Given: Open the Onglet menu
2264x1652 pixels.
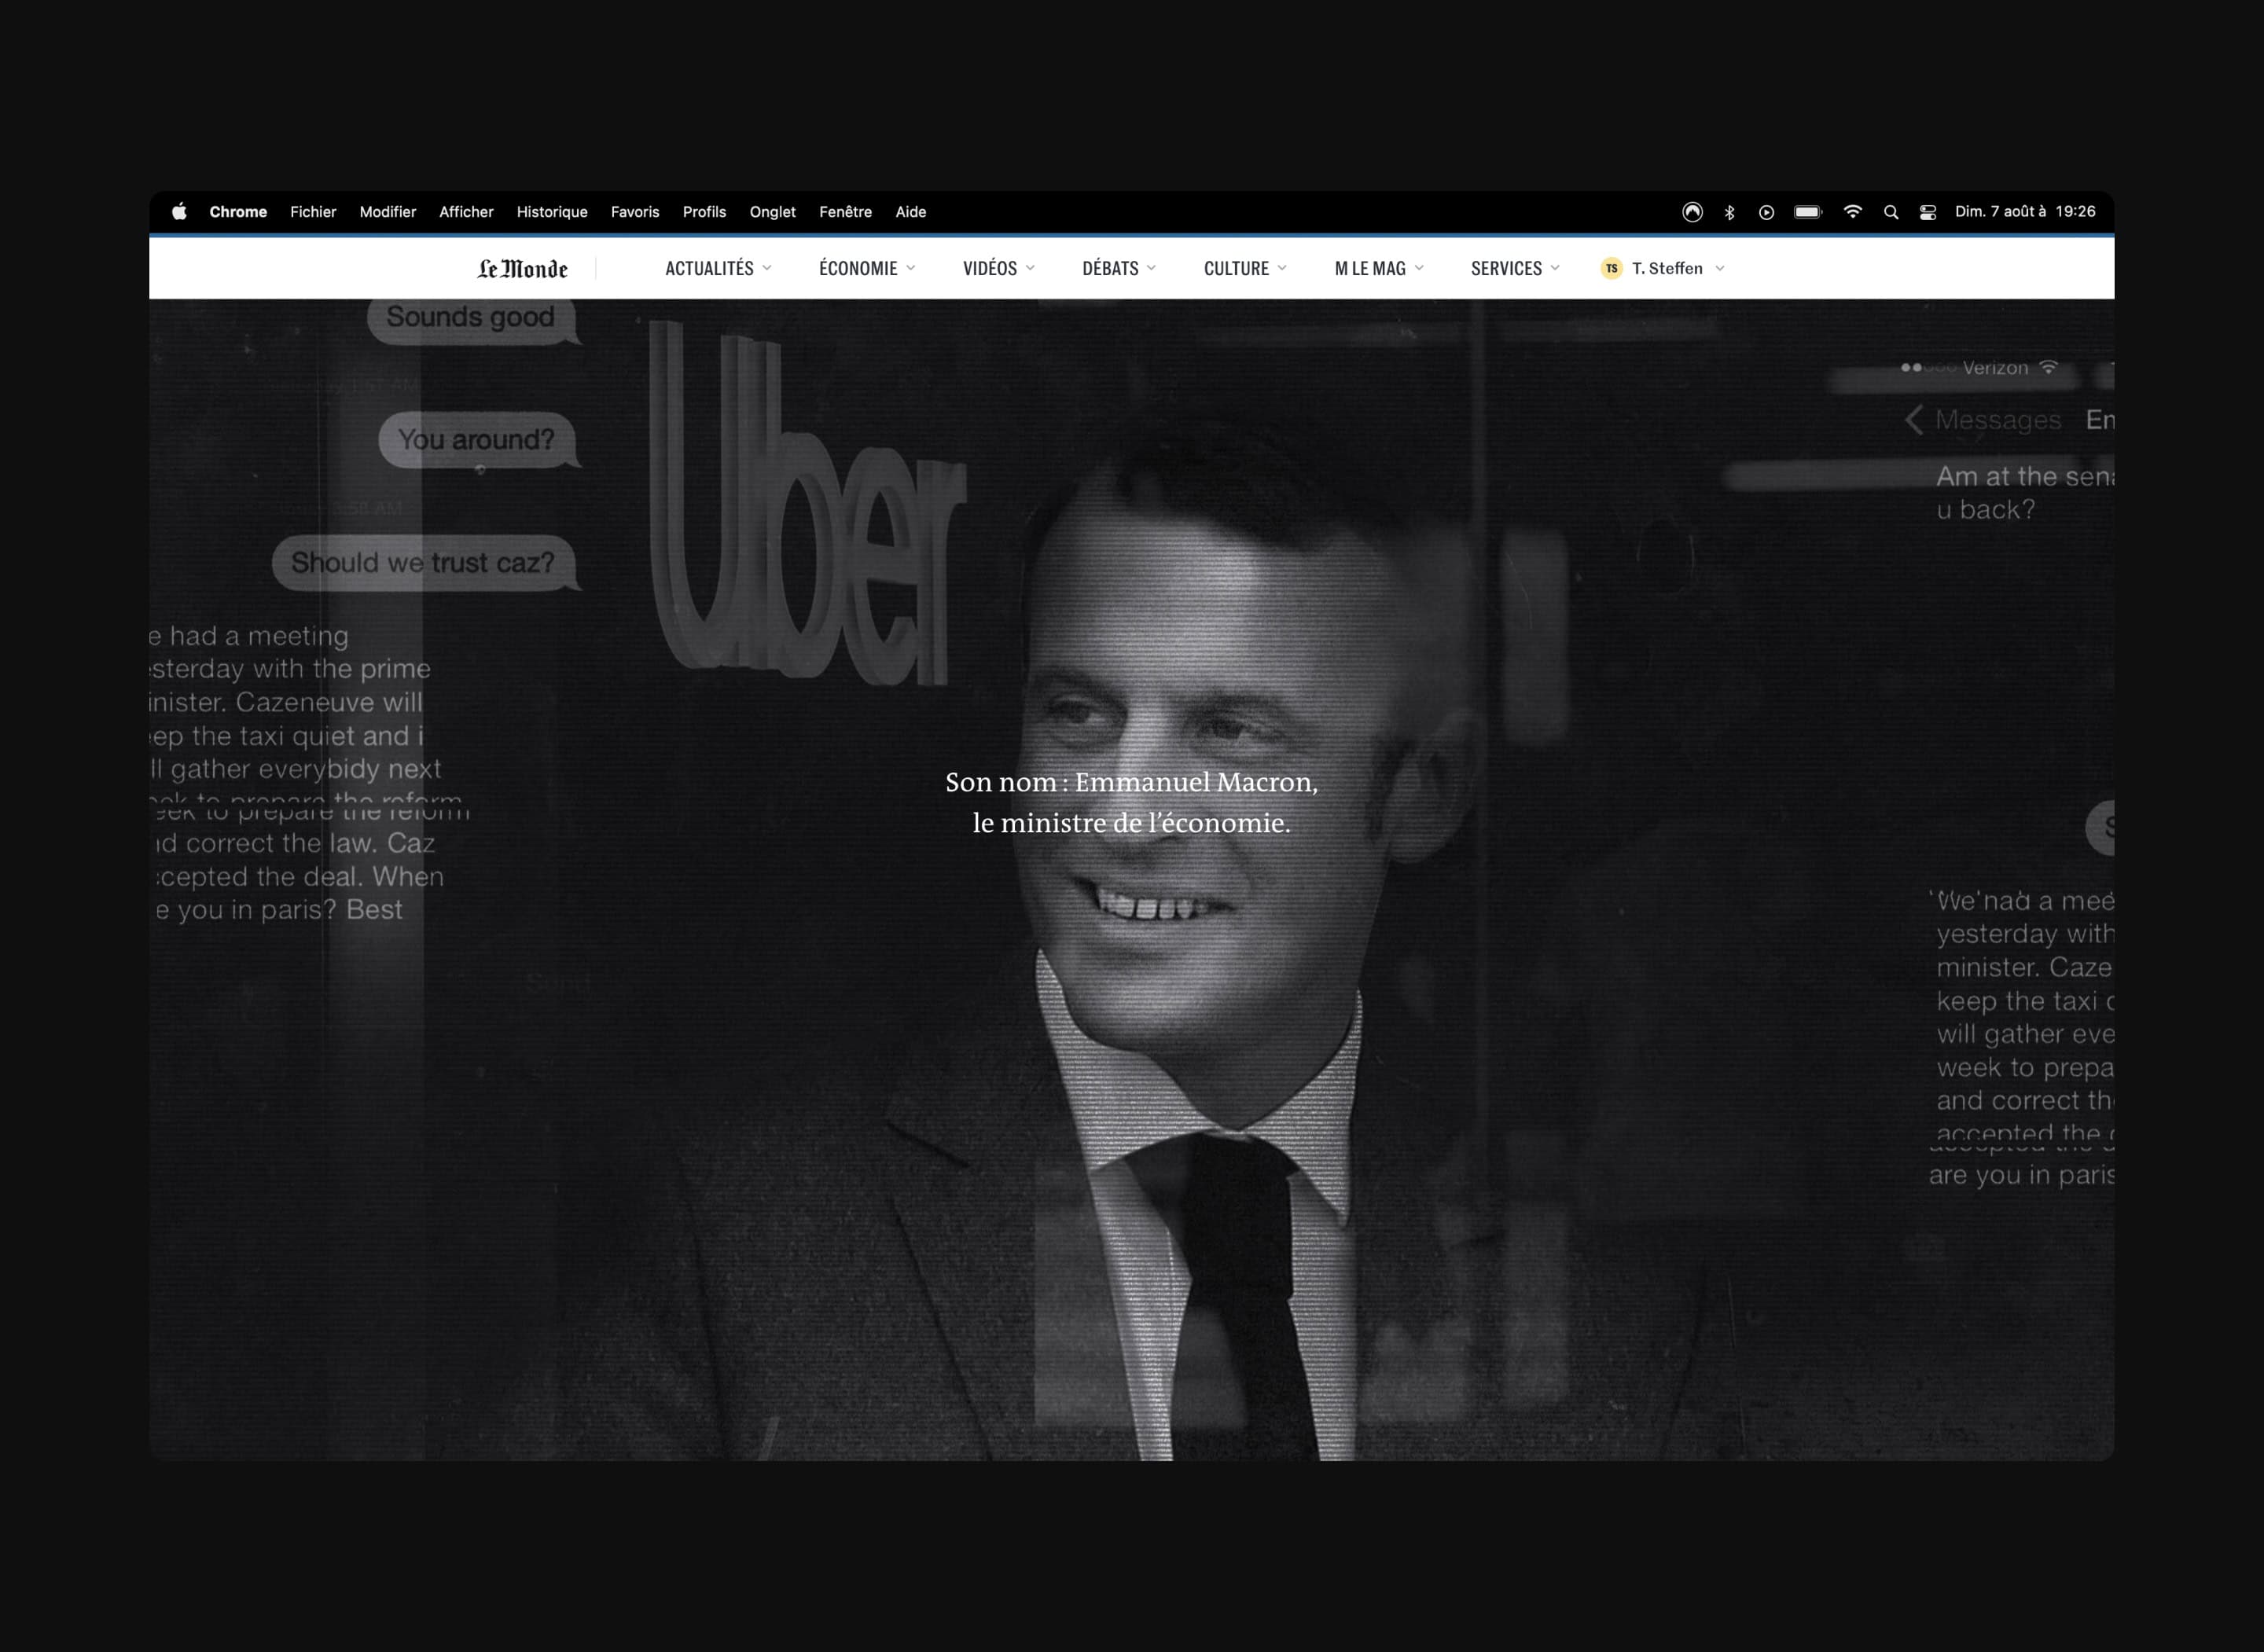Looking at the screenshot, I should pos(772,212).
